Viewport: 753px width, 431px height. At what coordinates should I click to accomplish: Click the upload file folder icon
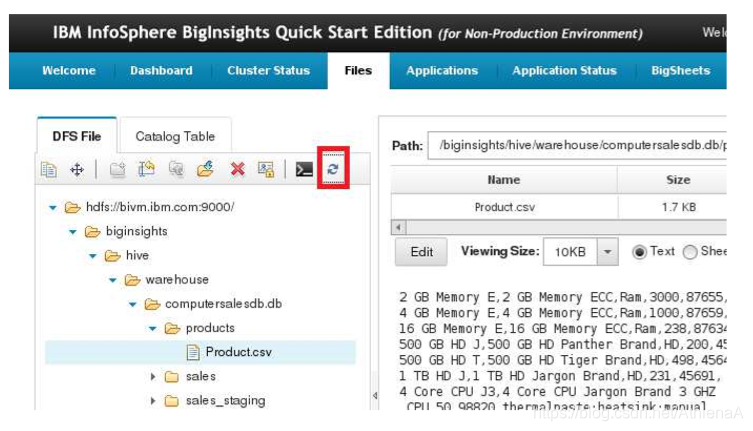[206, 169]
